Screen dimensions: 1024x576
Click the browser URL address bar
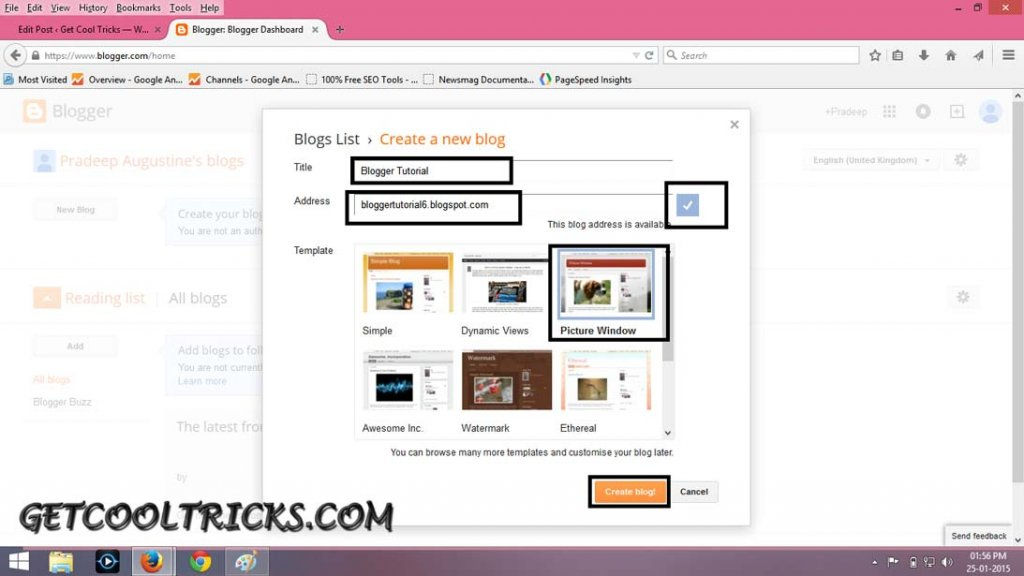point(333,56)
